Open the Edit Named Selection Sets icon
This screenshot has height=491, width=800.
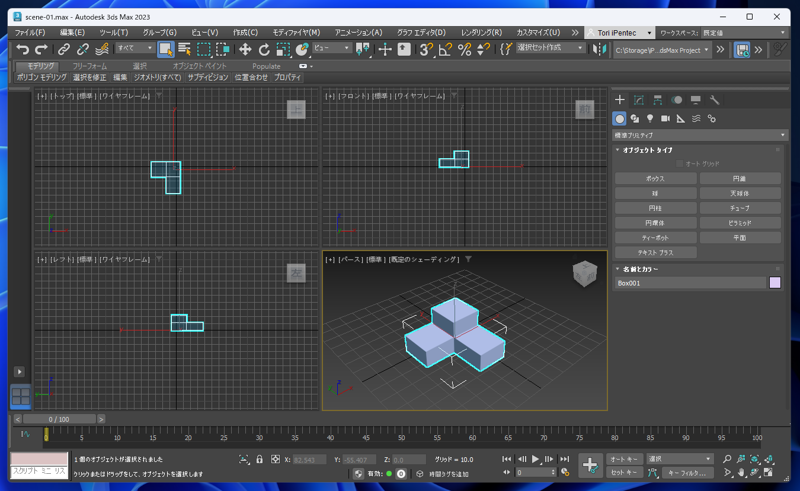506,50
